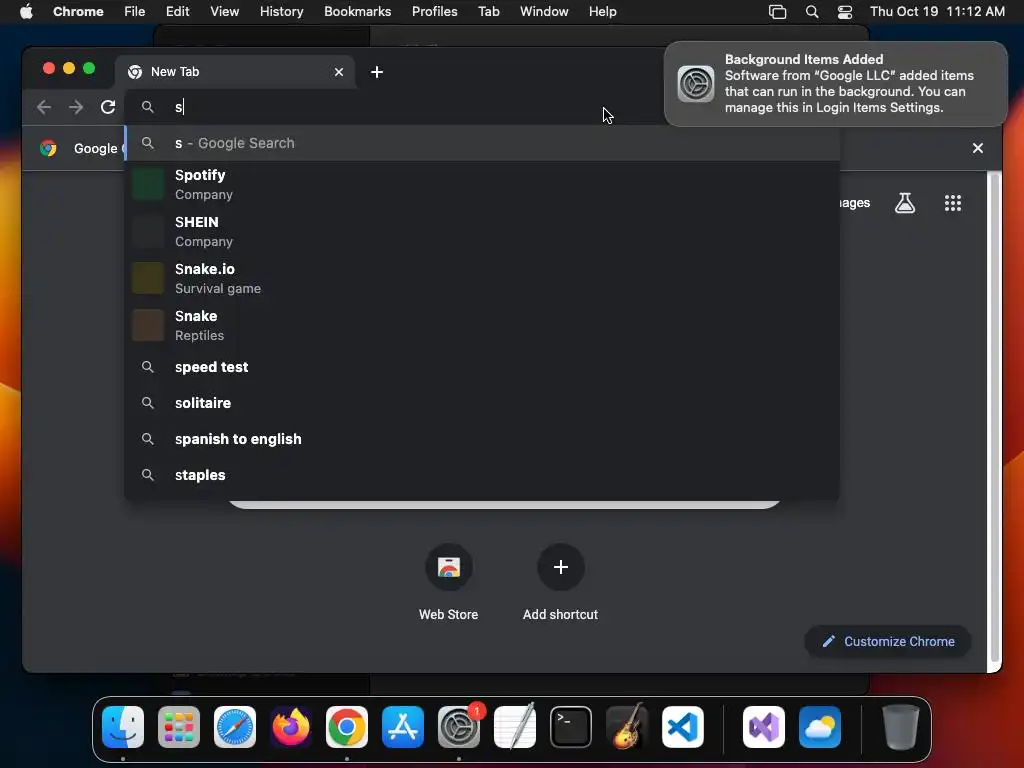Click the page vertical scrollbar
The height and width of the screenshot is (768, 1024).
click(x=994, y=418)
